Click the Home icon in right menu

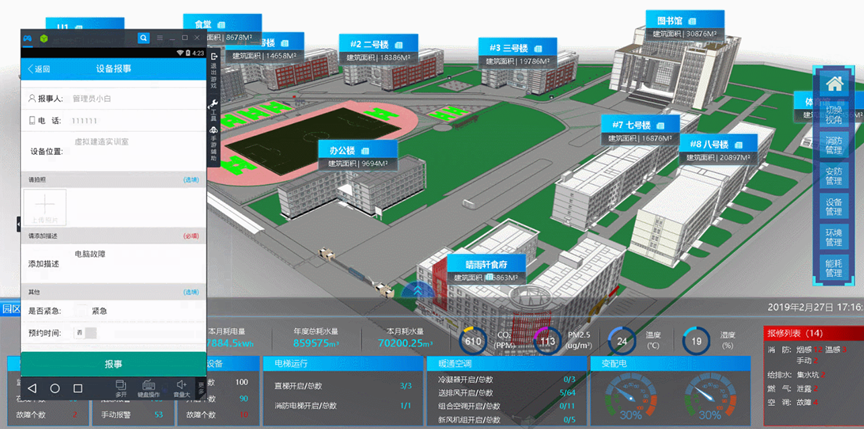(x=834, y=84)
